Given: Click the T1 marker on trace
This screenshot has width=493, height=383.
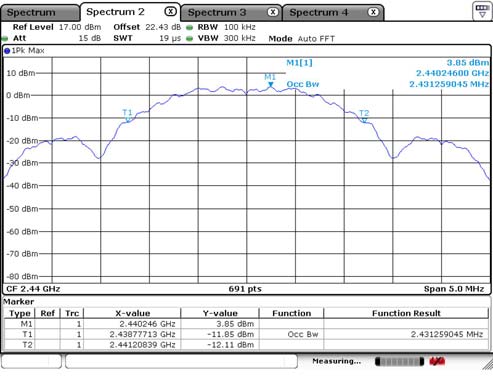Looking at the screenshot, I should [x=128, y=120].
